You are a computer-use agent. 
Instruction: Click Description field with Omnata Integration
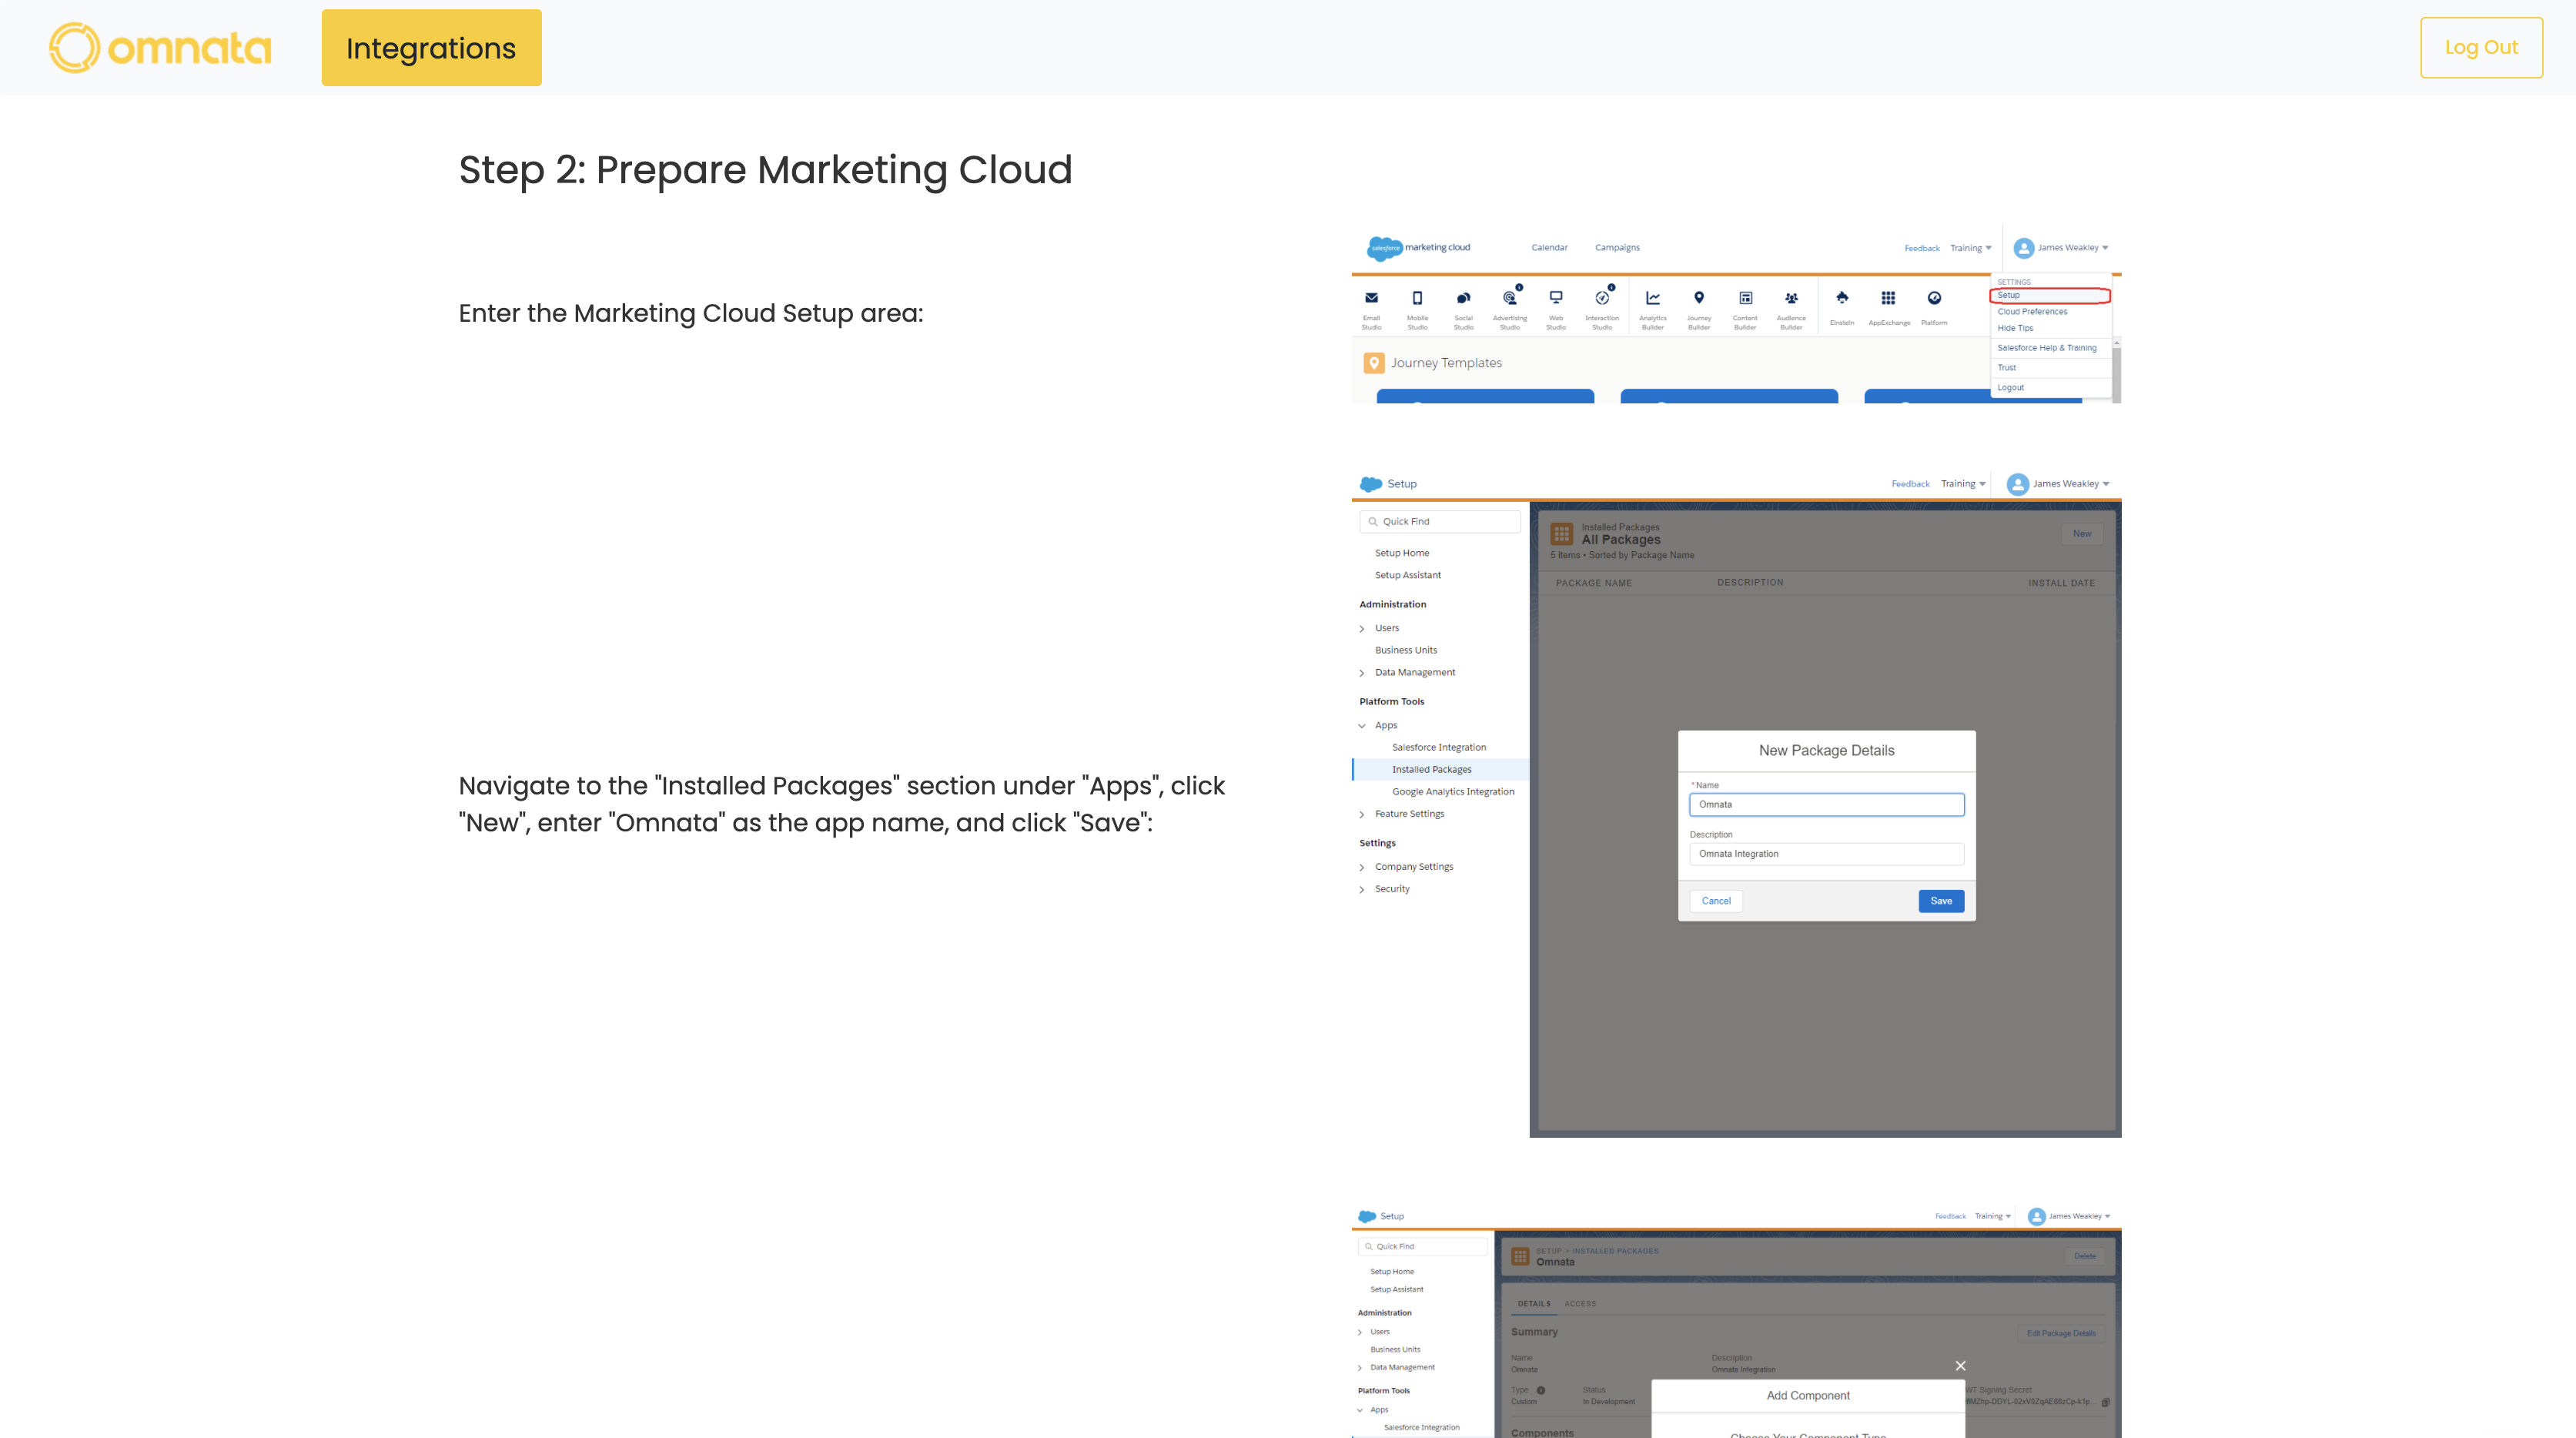pyautogui.click(x=1826, y=854)
